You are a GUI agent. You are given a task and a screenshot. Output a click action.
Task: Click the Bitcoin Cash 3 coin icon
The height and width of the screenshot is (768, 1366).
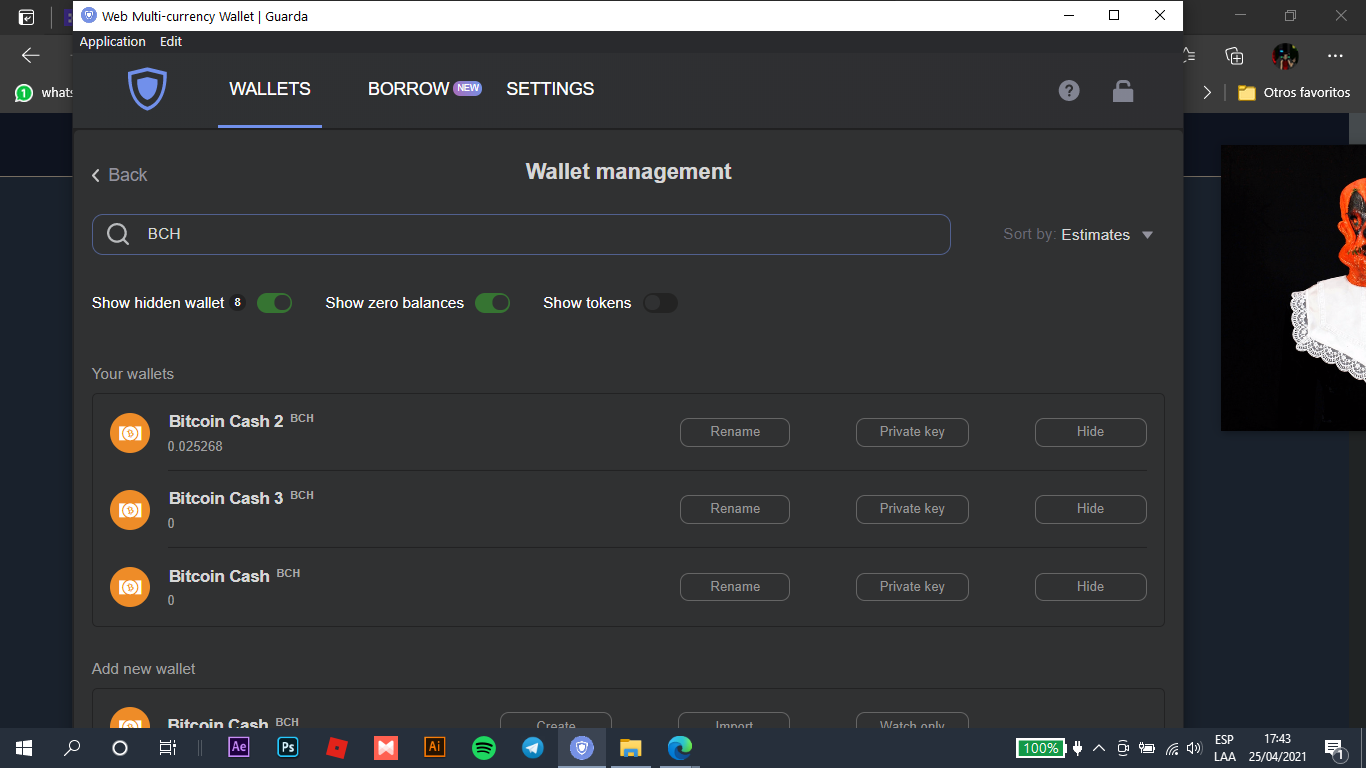click(x=130, y=510)
